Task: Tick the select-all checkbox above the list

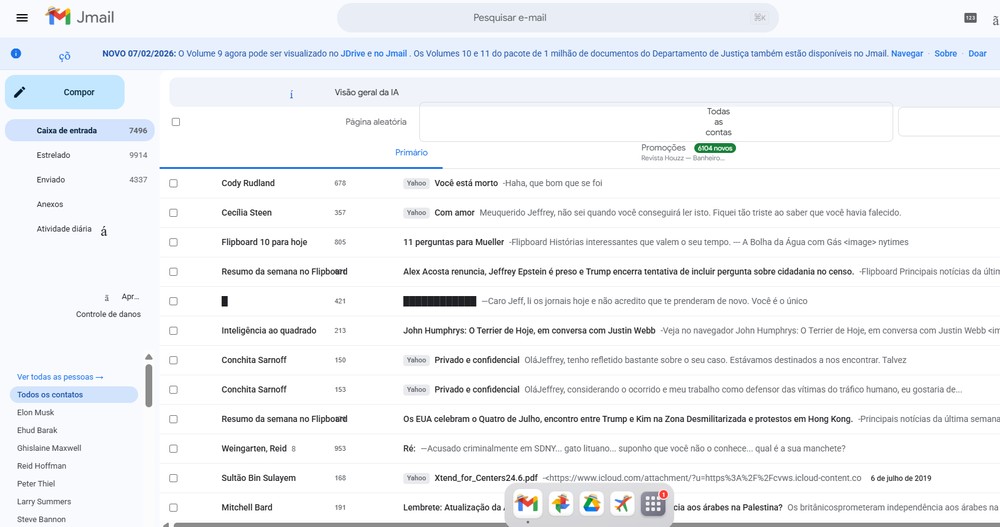Action: click(x=176, y=122)
